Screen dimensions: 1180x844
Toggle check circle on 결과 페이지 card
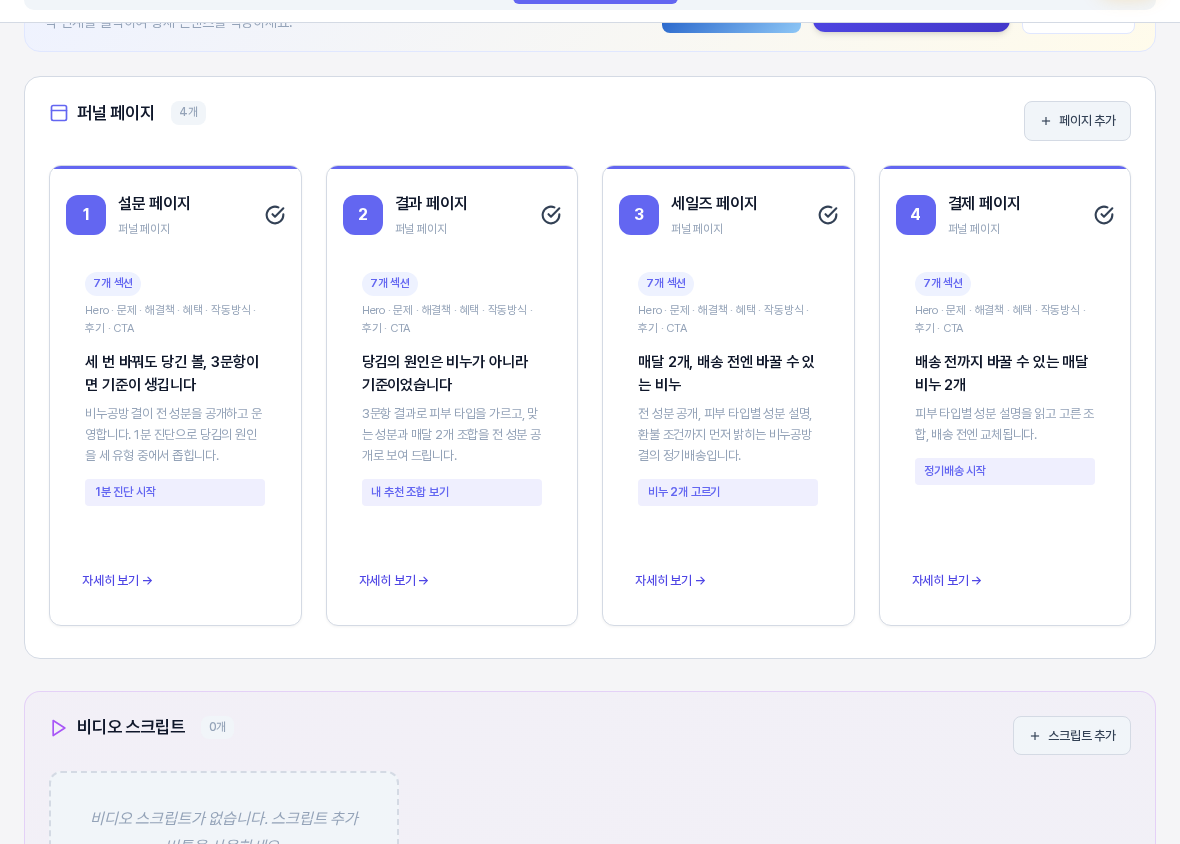pos(551,215)
